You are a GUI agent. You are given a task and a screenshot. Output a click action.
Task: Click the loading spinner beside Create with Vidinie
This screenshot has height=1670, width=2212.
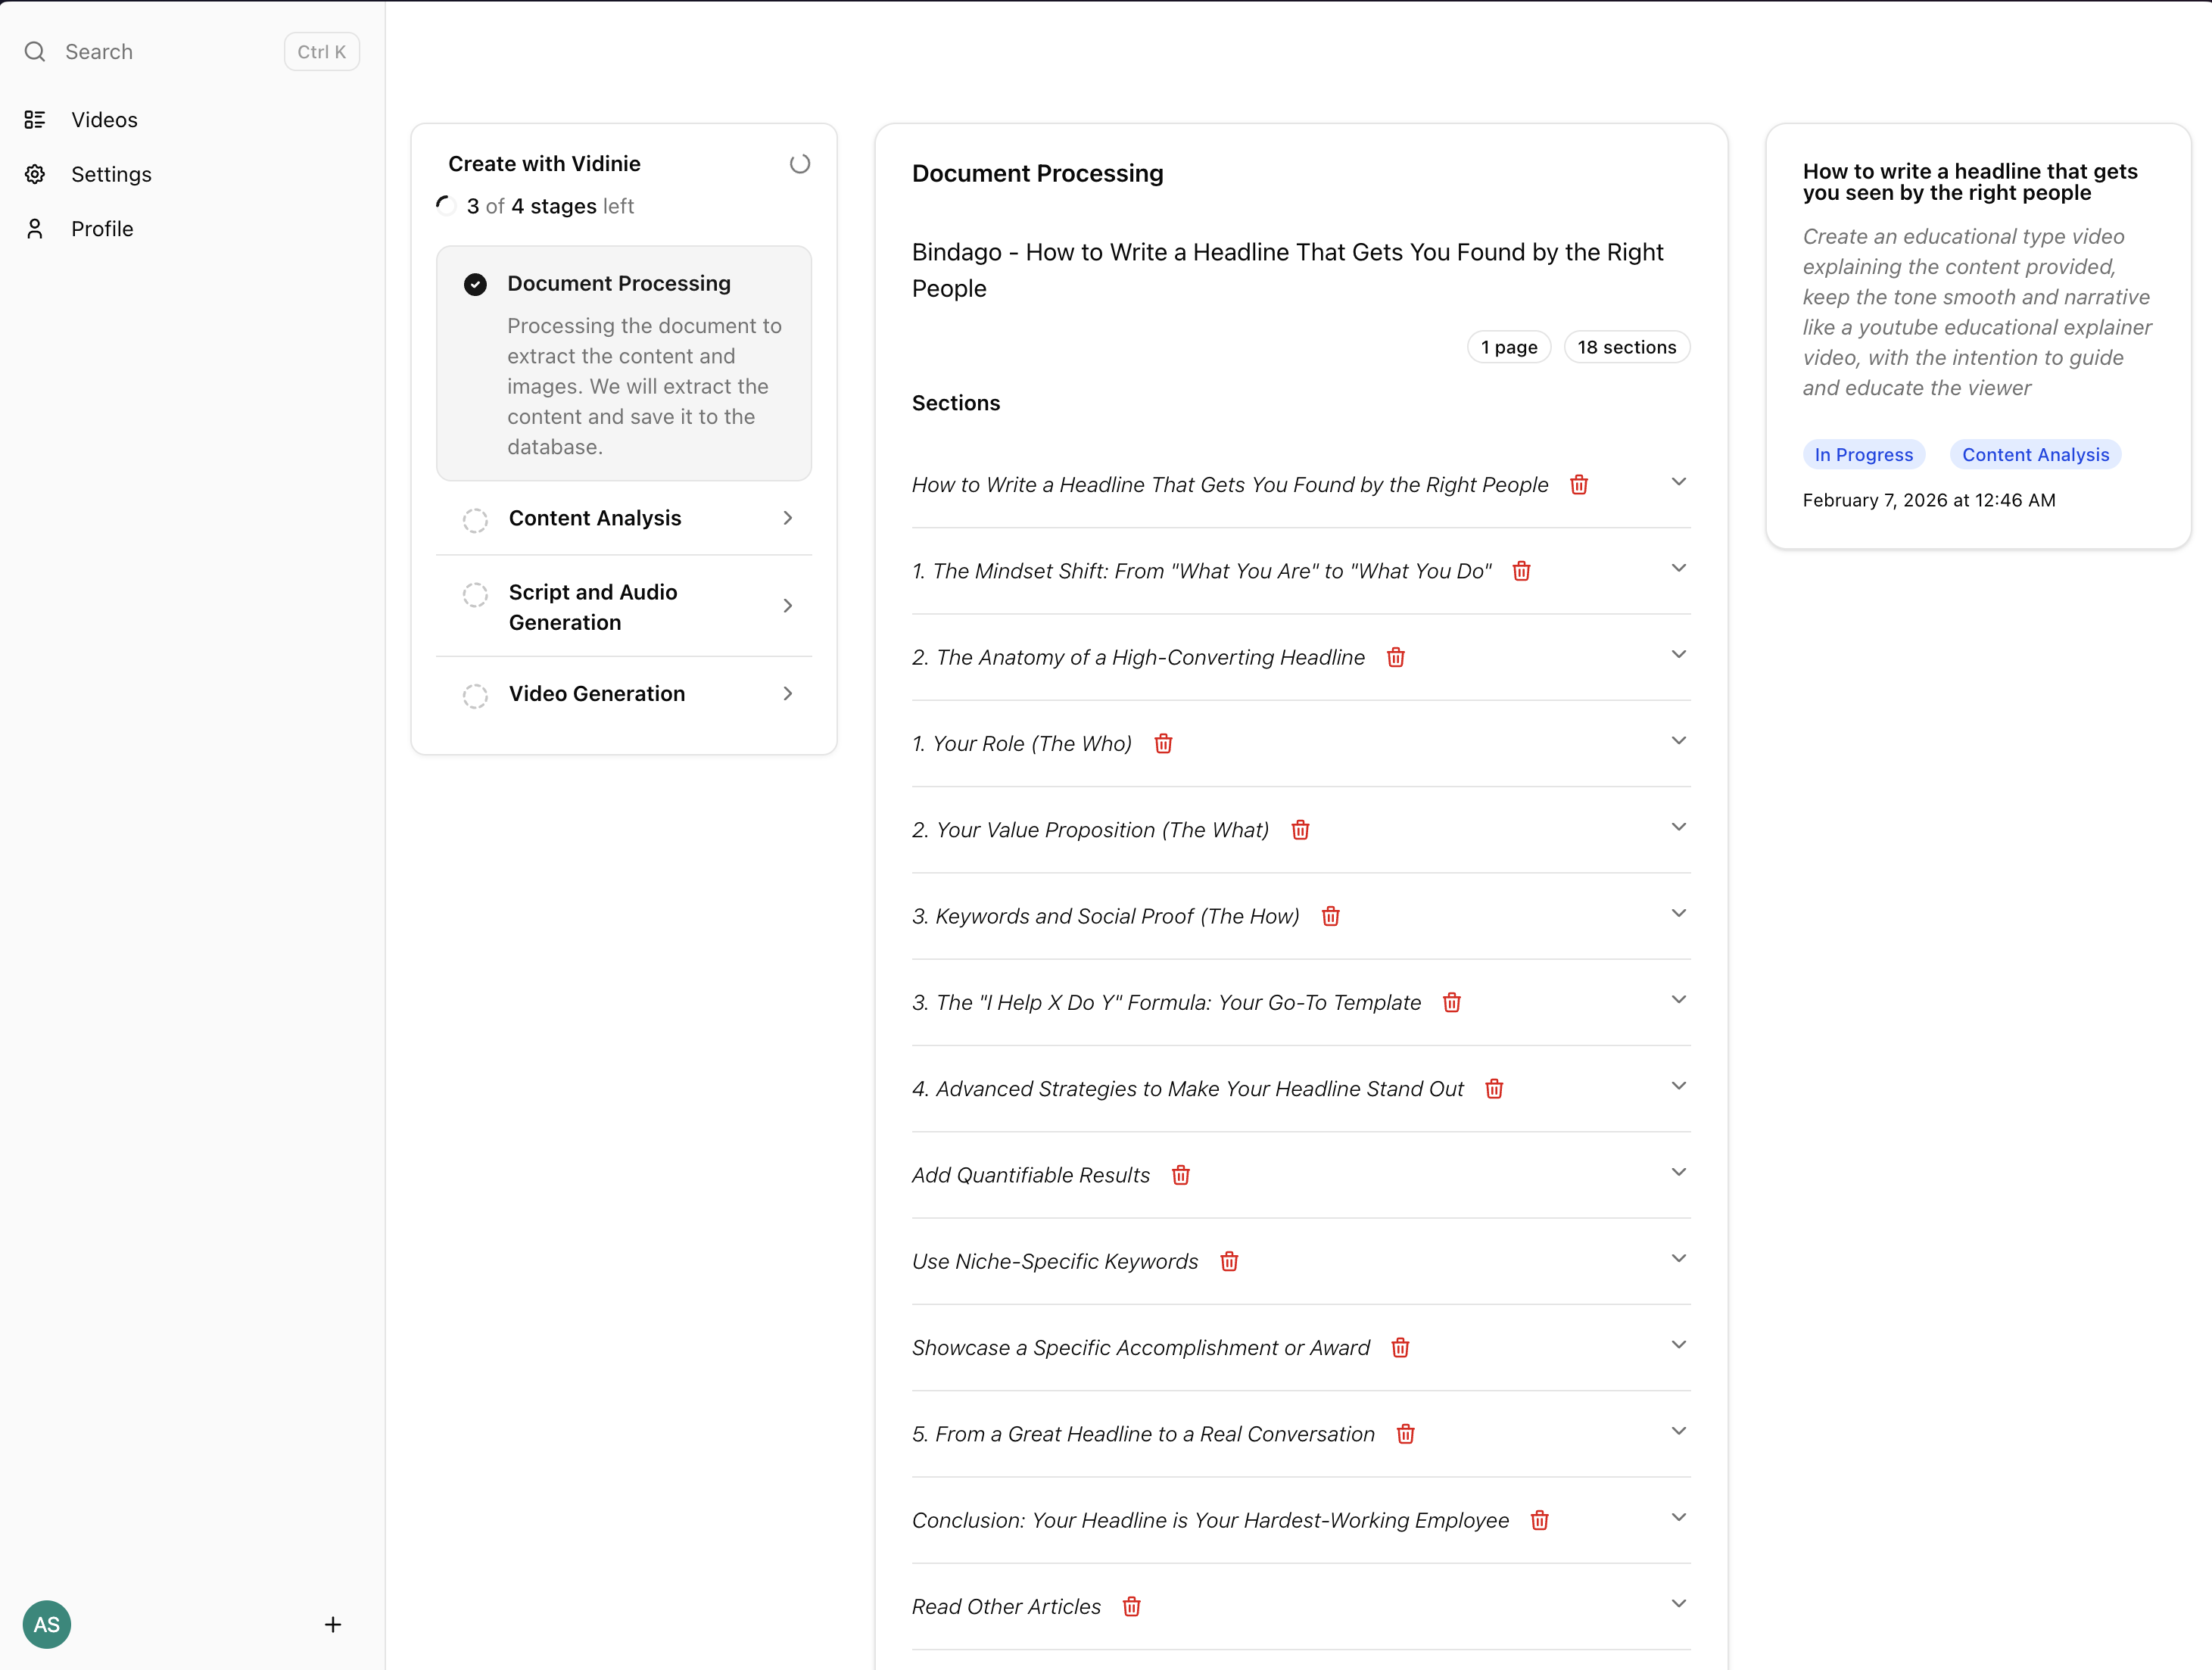(799, 163)
